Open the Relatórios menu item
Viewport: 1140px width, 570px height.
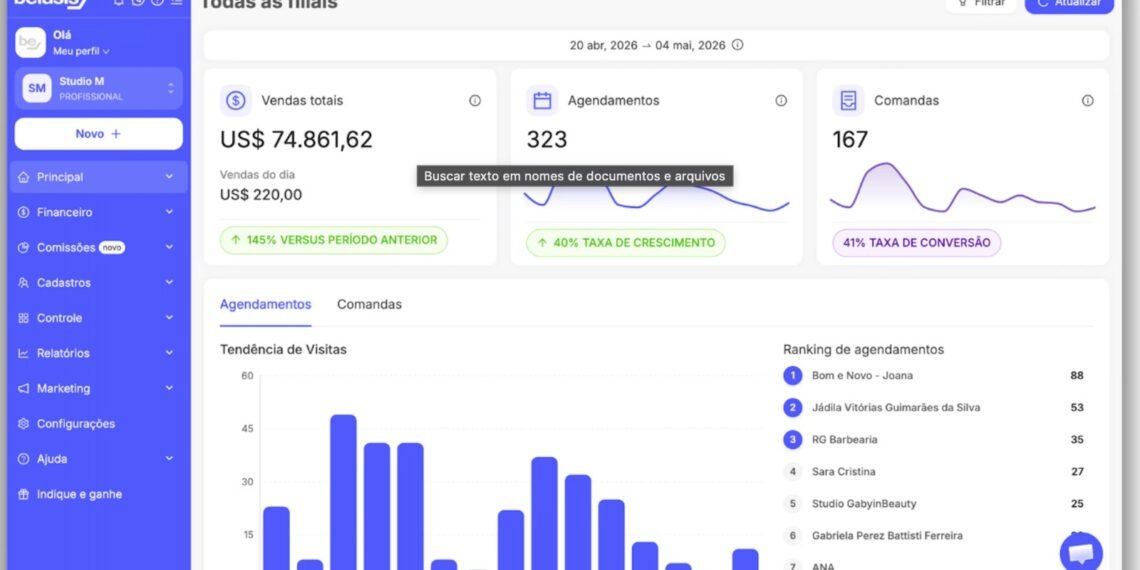coord(98,353)
